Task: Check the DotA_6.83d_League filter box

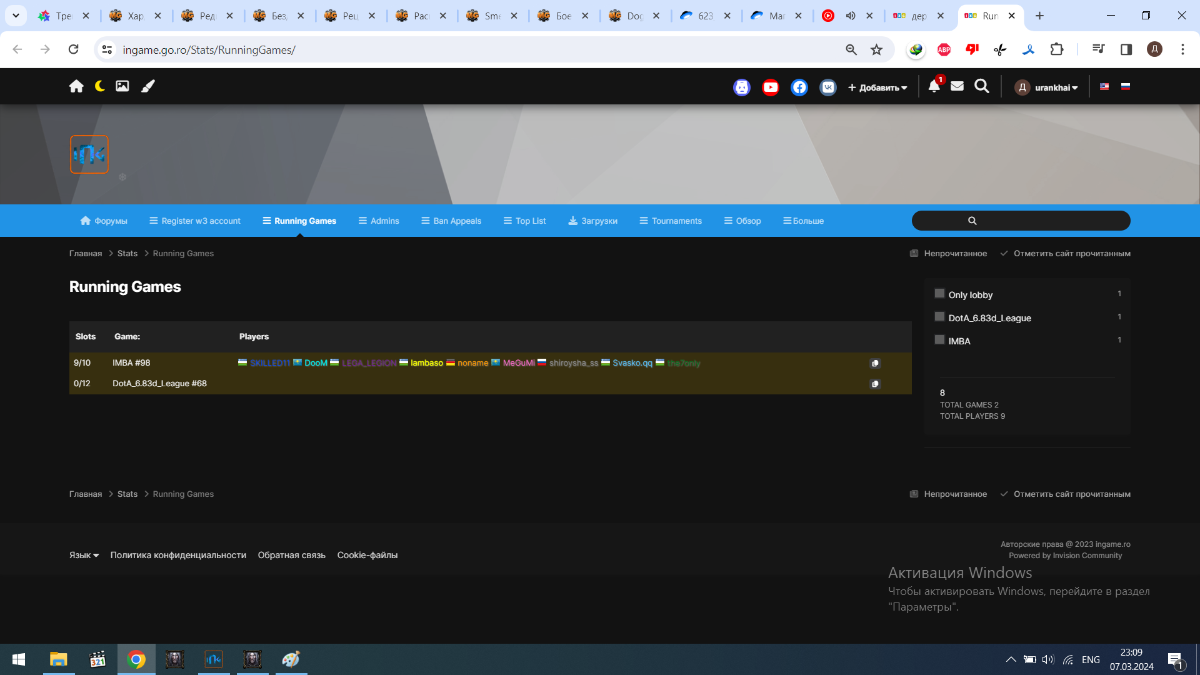Action: tap(940, 317)
